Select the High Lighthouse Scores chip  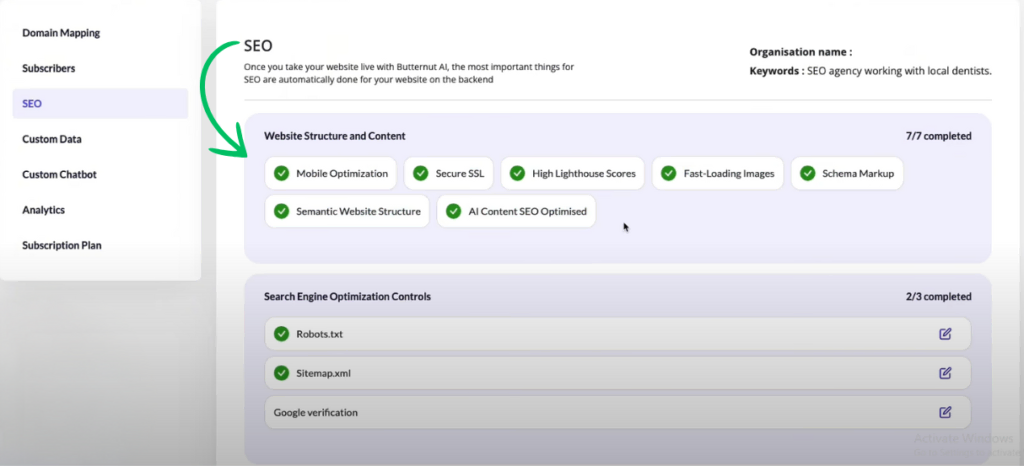click(x=573, y=173)
